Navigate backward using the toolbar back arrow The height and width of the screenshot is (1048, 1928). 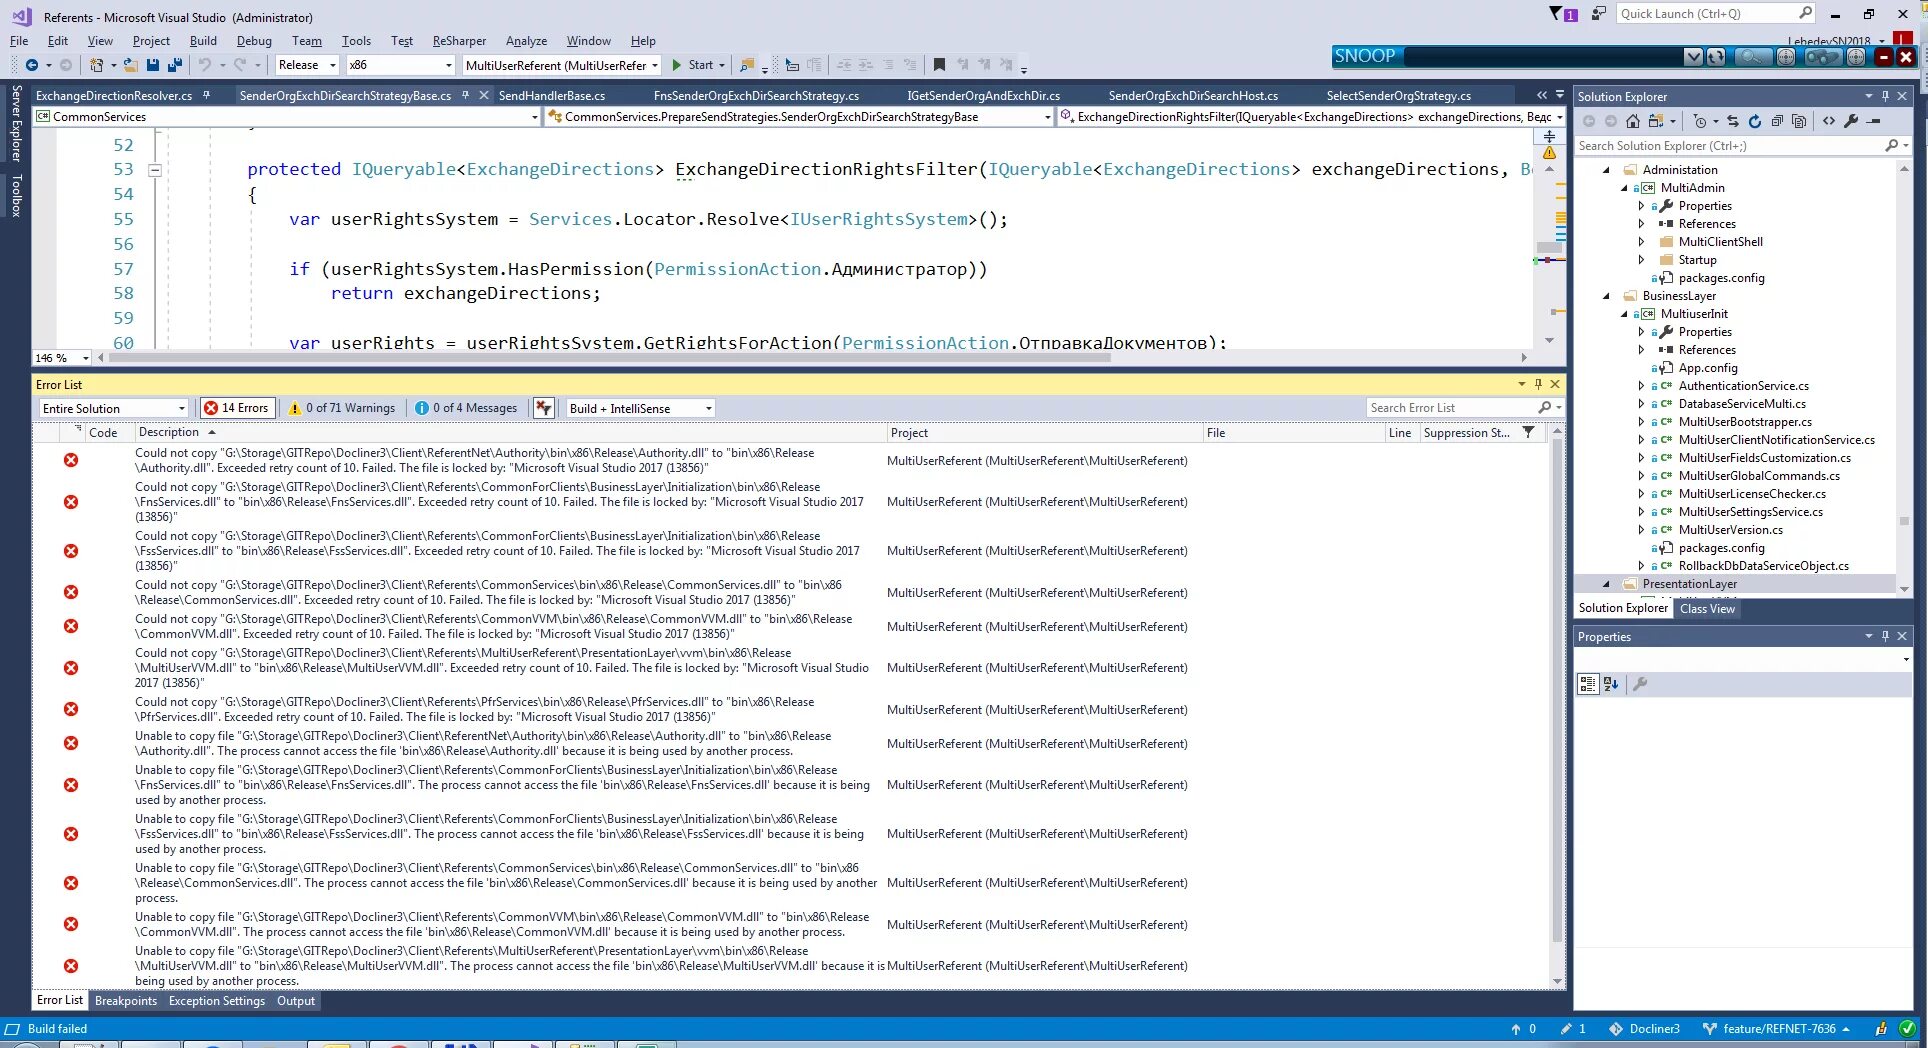(32, 65)
